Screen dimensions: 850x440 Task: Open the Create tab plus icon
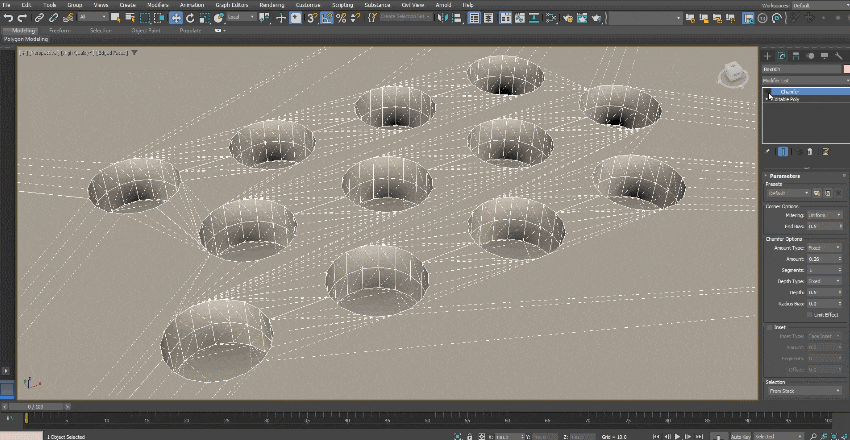768,56
